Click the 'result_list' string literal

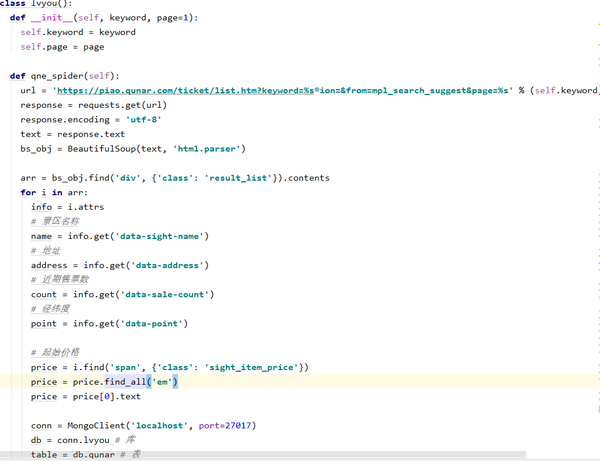[238, 178]
